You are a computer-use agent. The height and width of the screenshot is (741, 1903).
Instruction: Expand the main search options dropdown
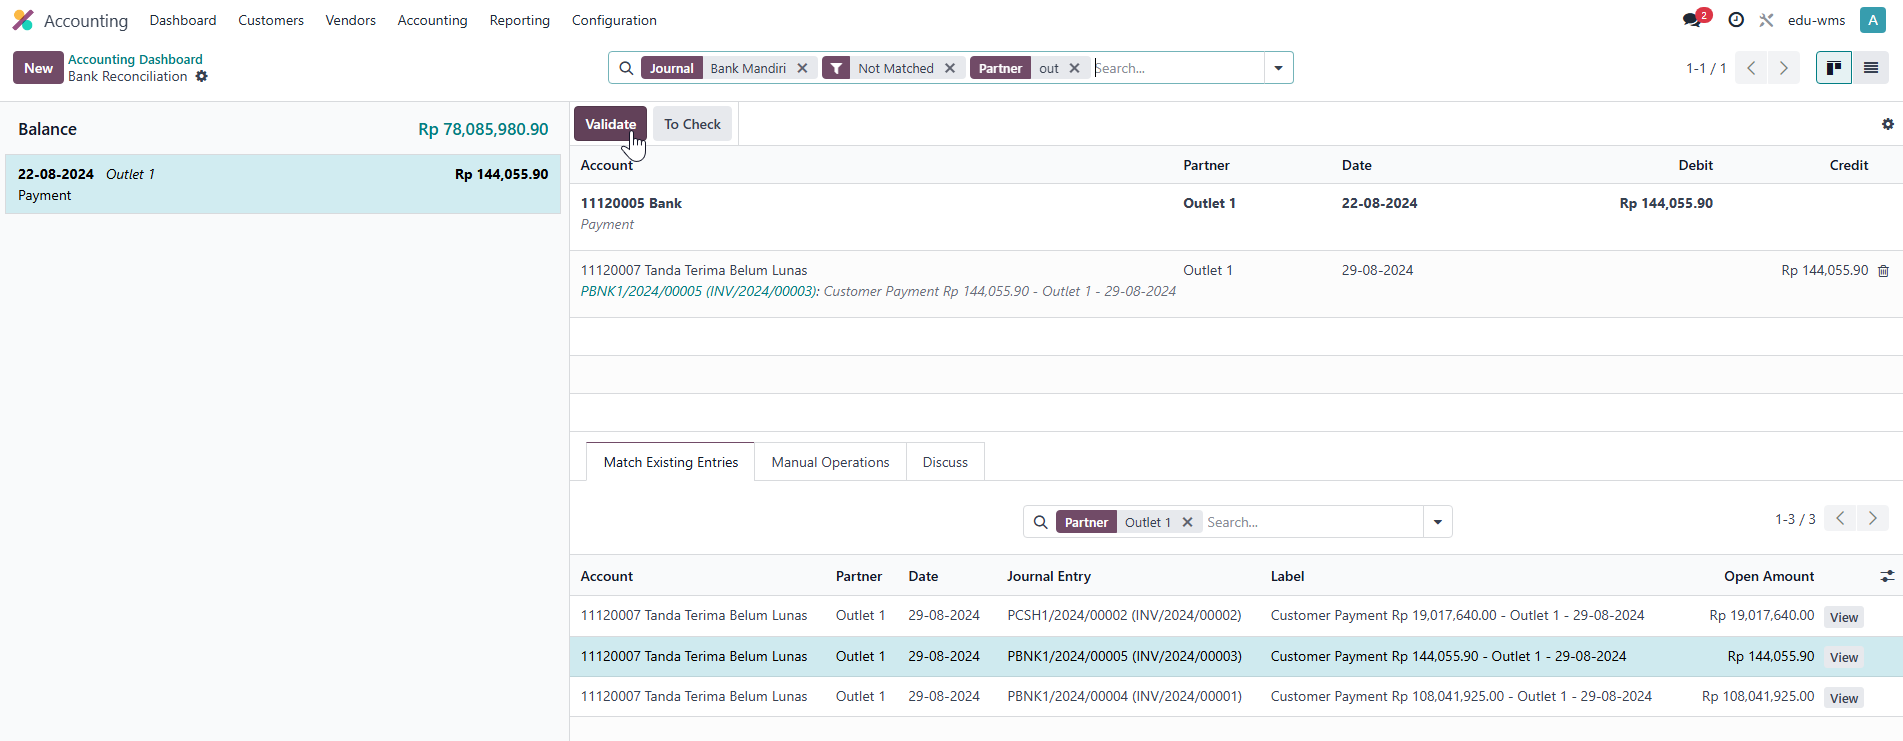coord(1278,68)
